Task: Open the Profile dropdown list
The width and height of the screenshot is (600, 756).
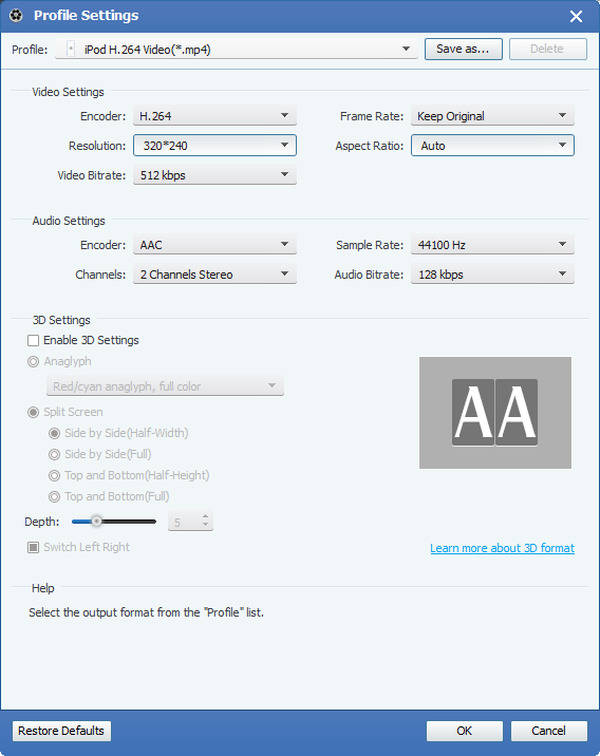Action: 242,48
